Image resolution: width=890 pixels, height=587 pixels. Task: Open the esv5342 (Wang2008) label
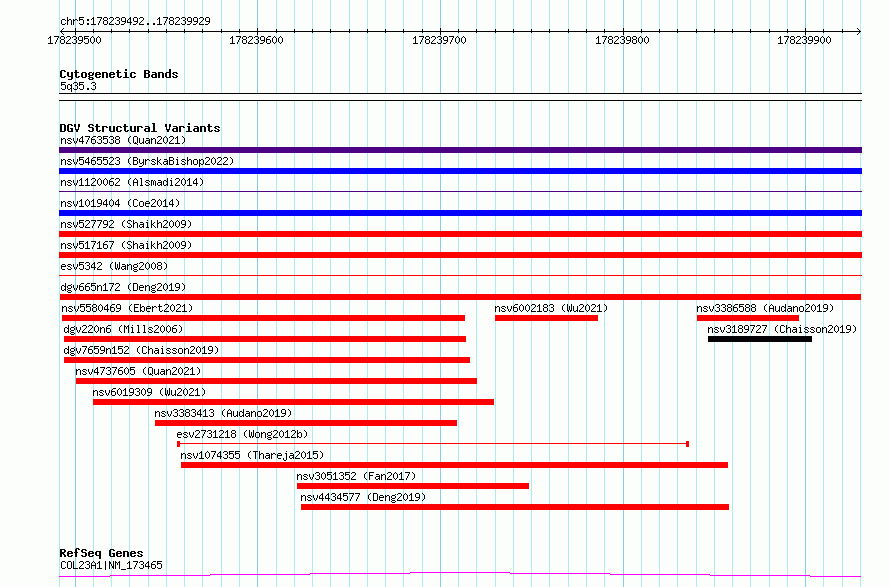(114, 266)
